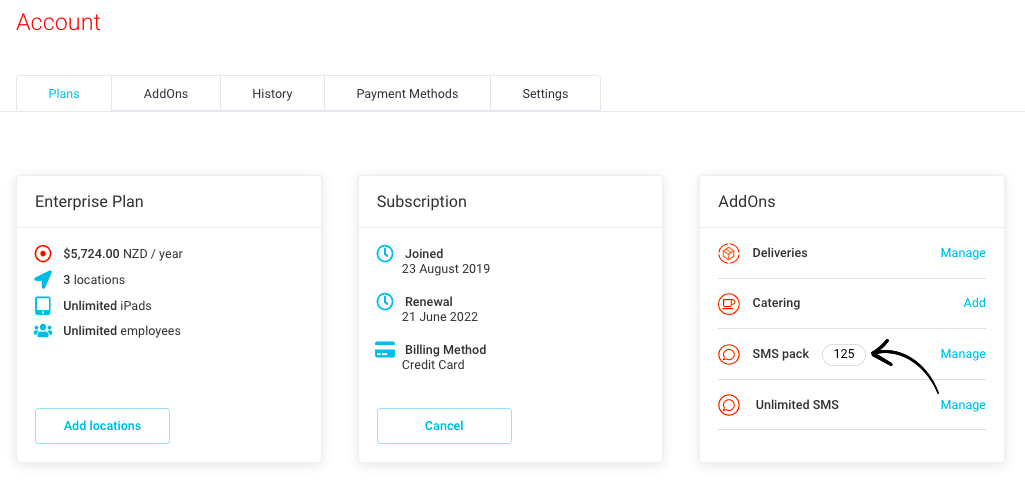The image size is (1025, 487).
Task: Click the 21 June 2022 renewal date
Action: pos(440,317)
